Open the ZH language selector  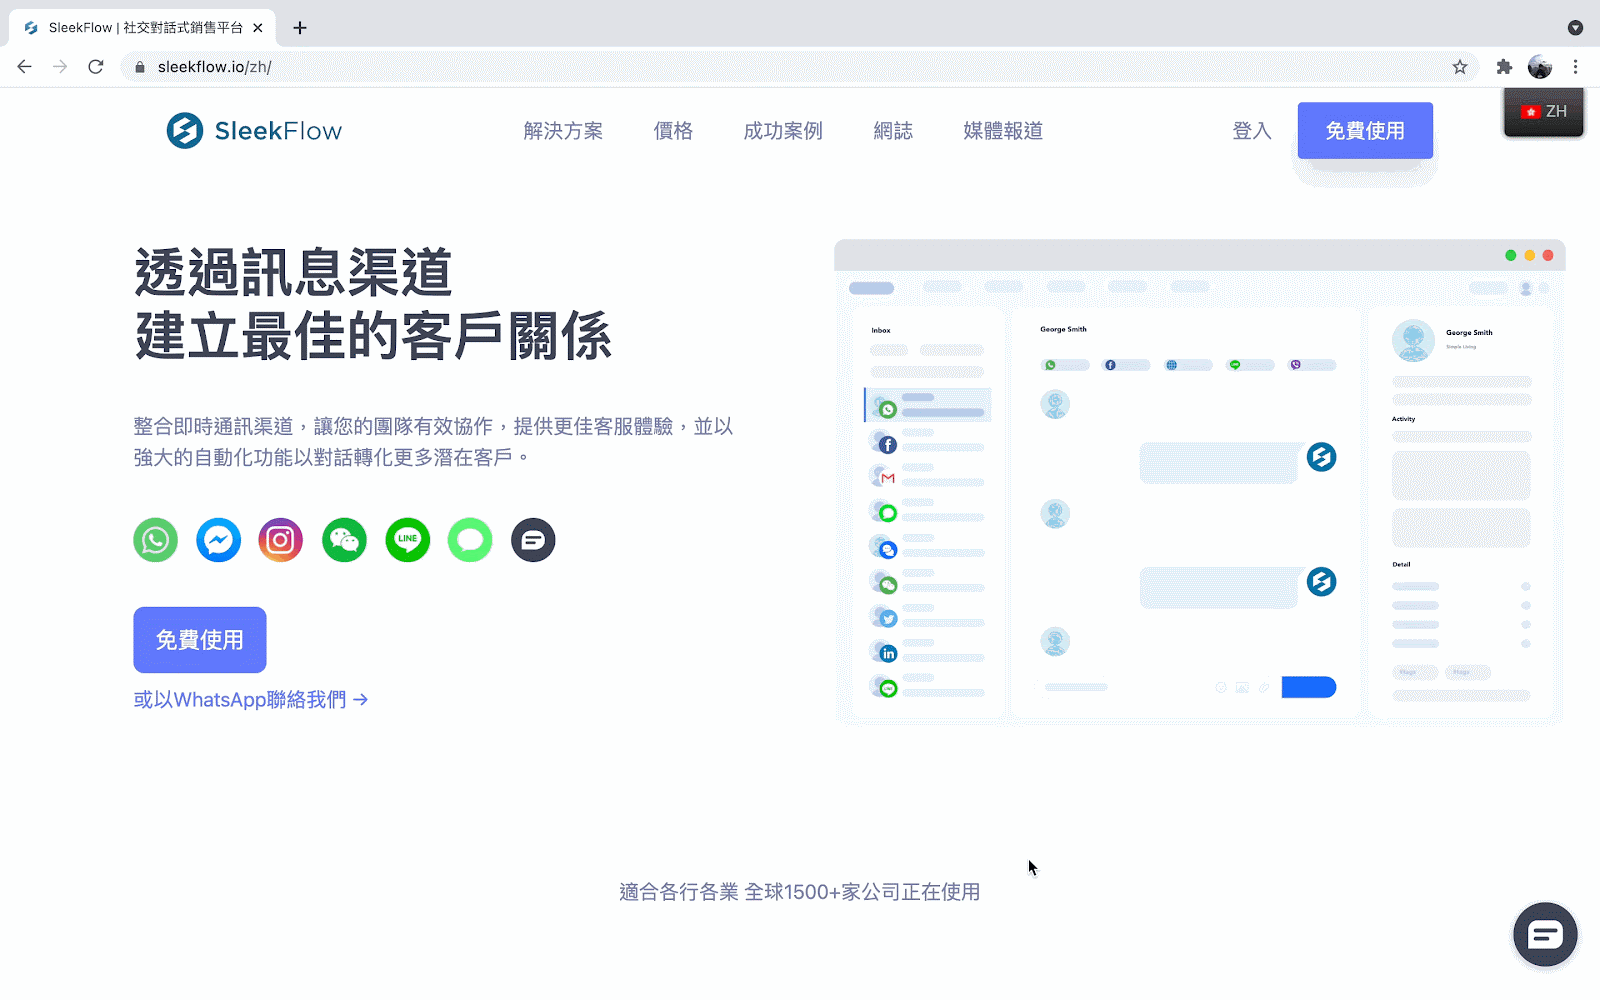click(x=1544, y=112)
